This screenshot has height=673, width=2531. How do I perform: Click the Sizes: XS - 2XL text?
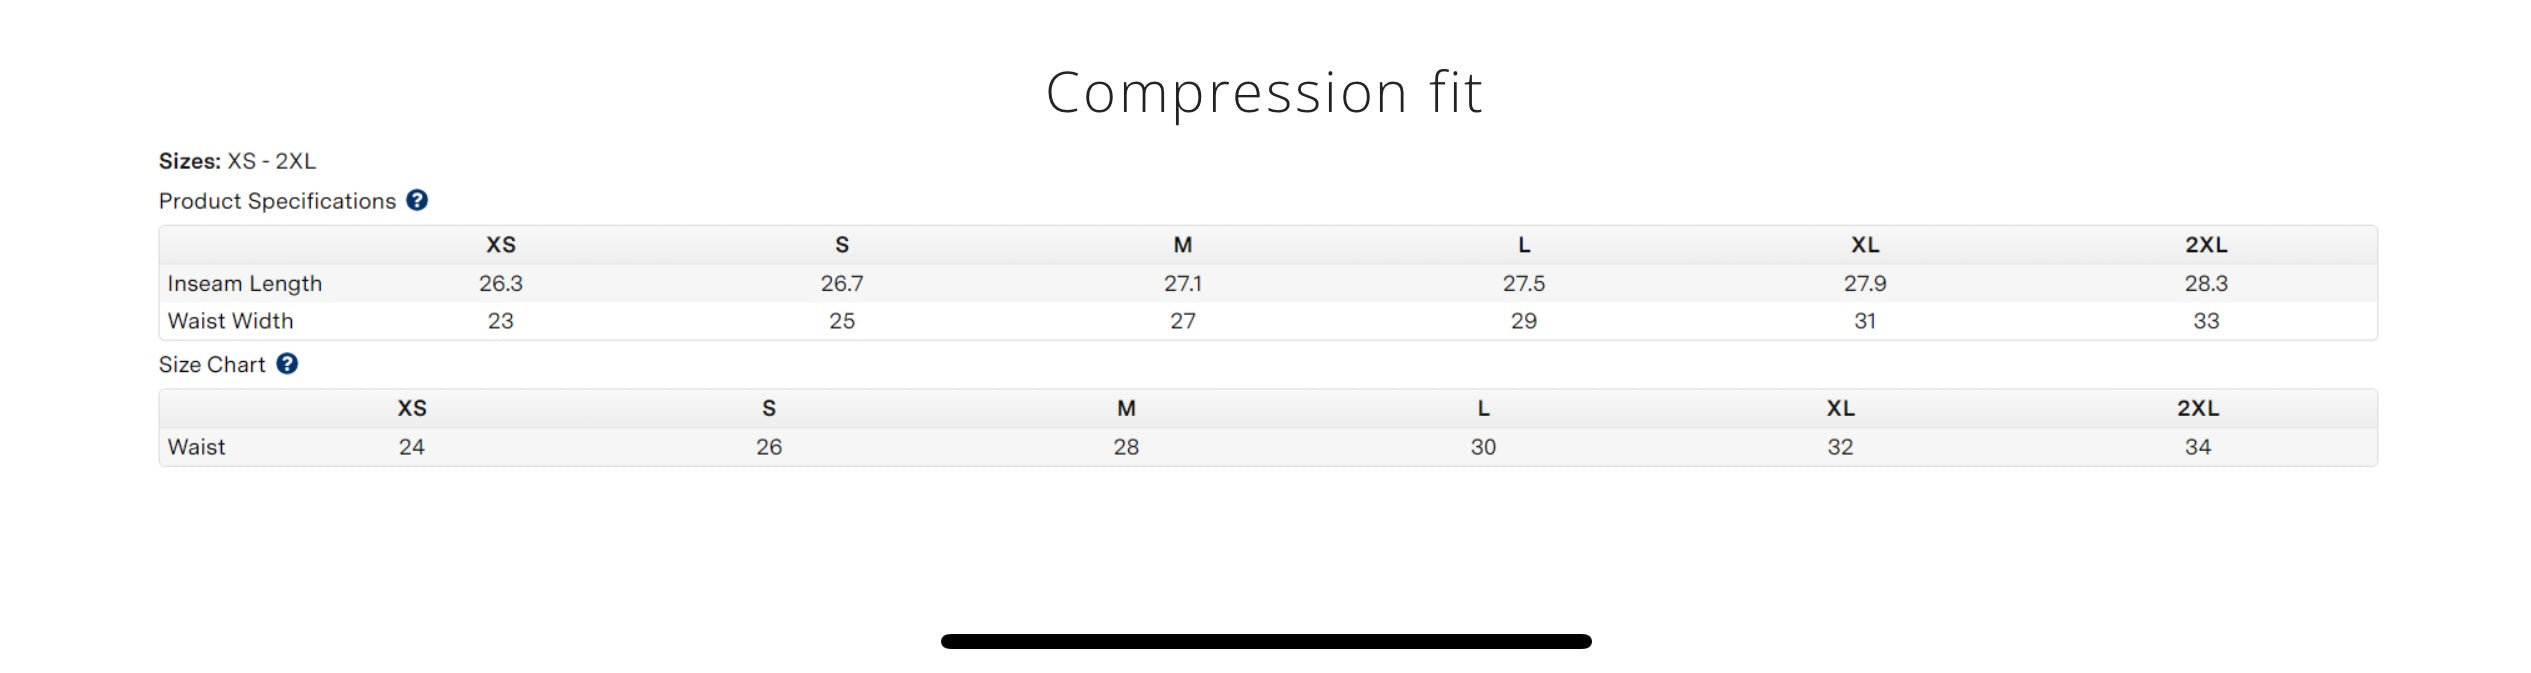click(x=237, y=161)
